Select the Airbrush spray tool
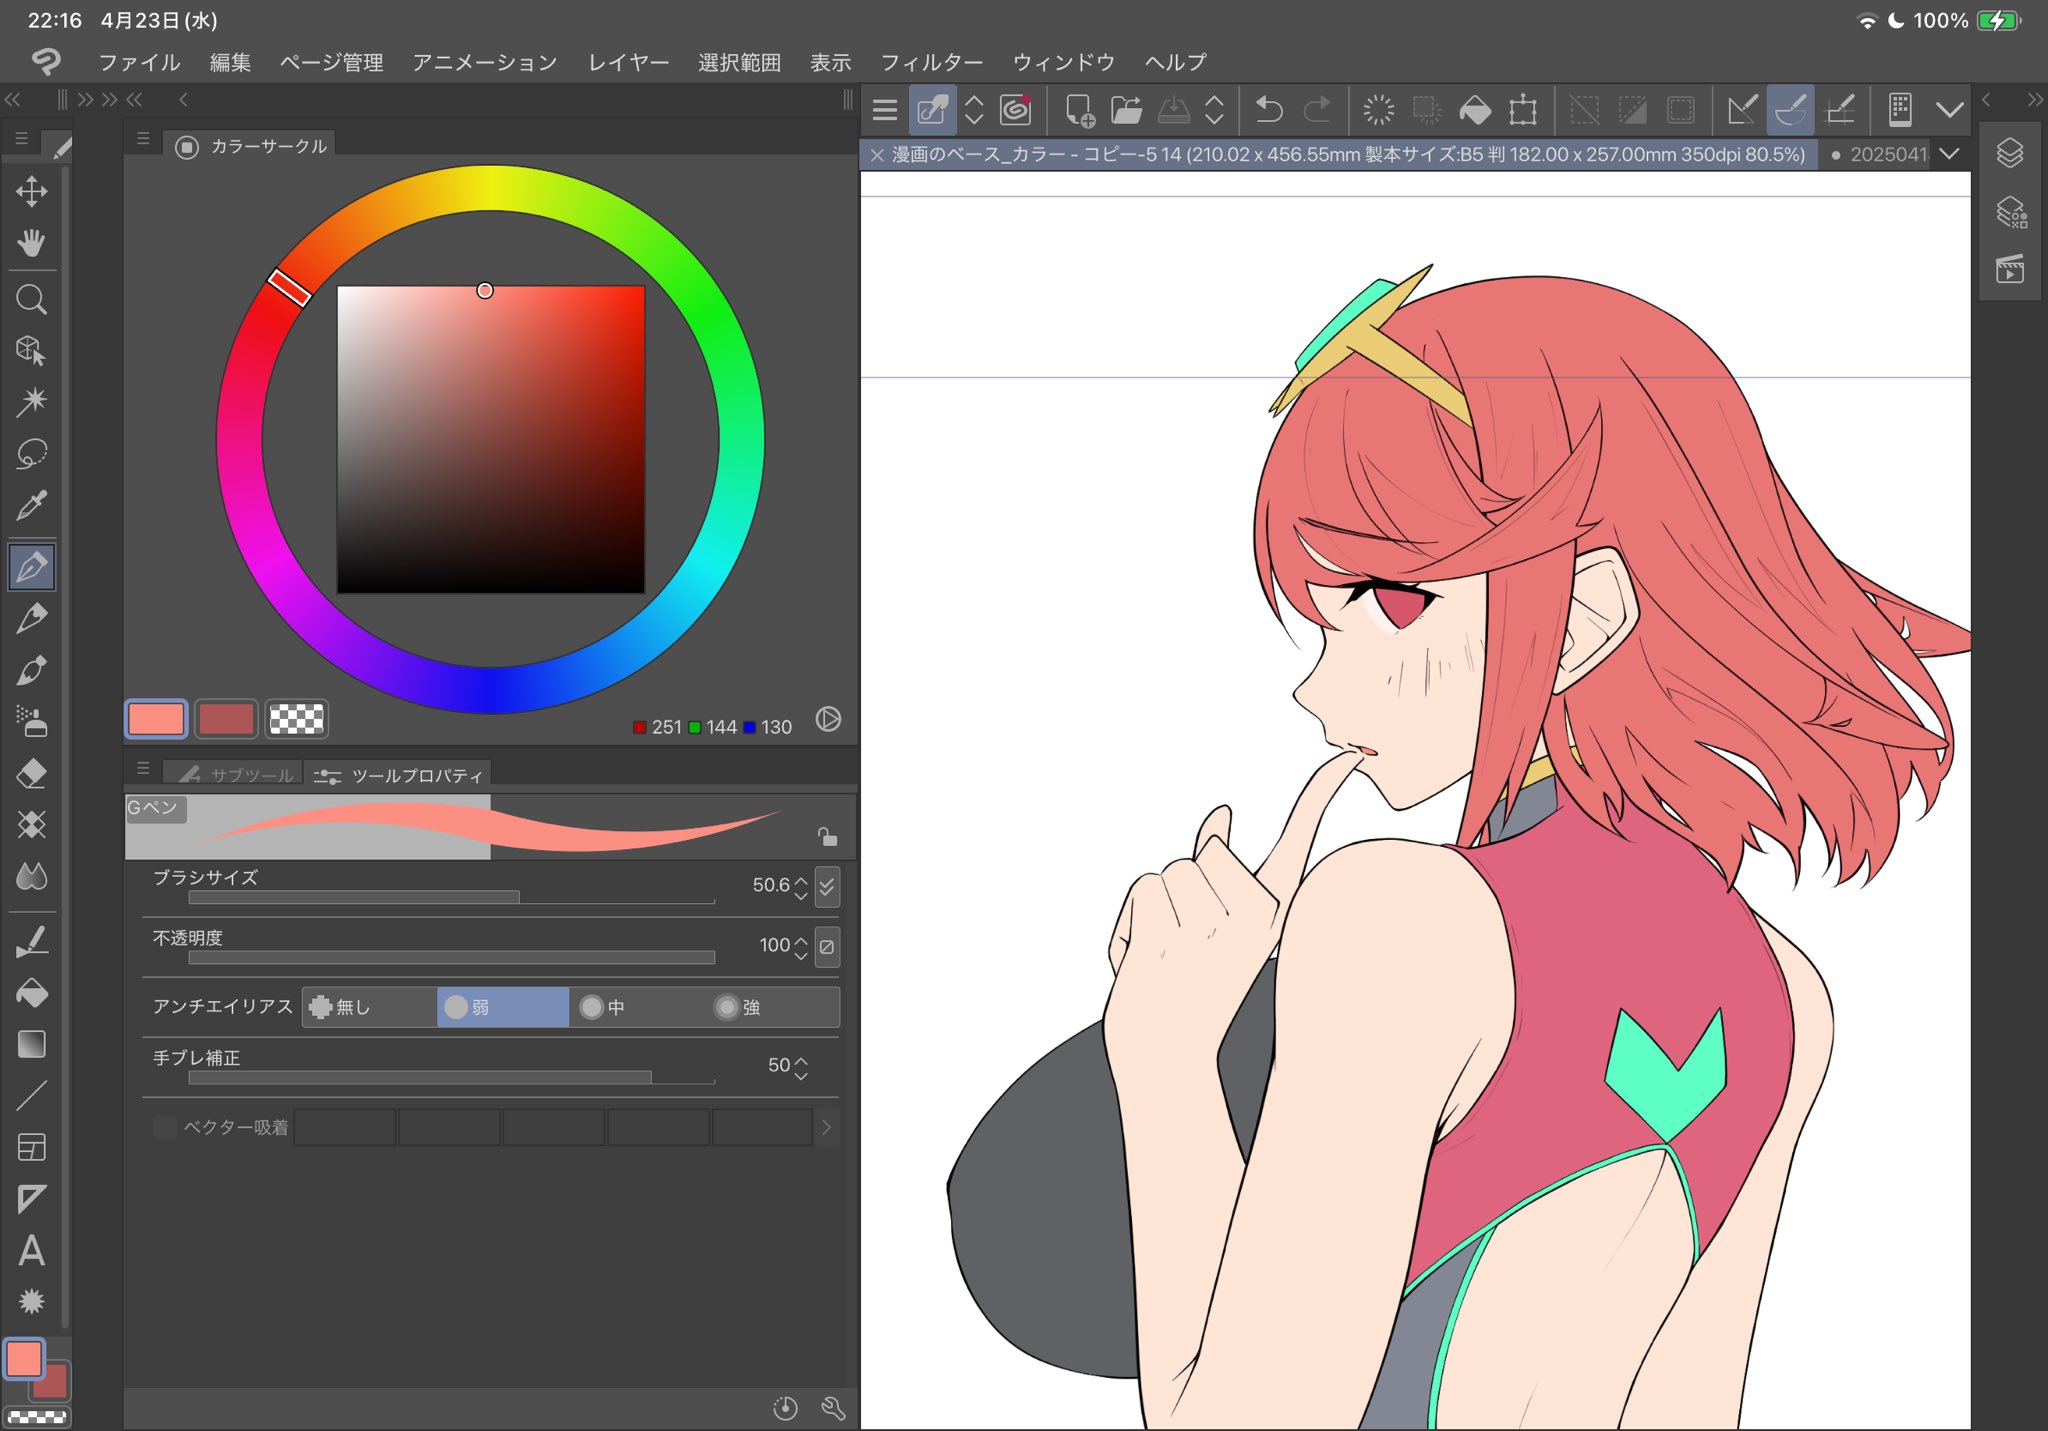 (31, 721)
